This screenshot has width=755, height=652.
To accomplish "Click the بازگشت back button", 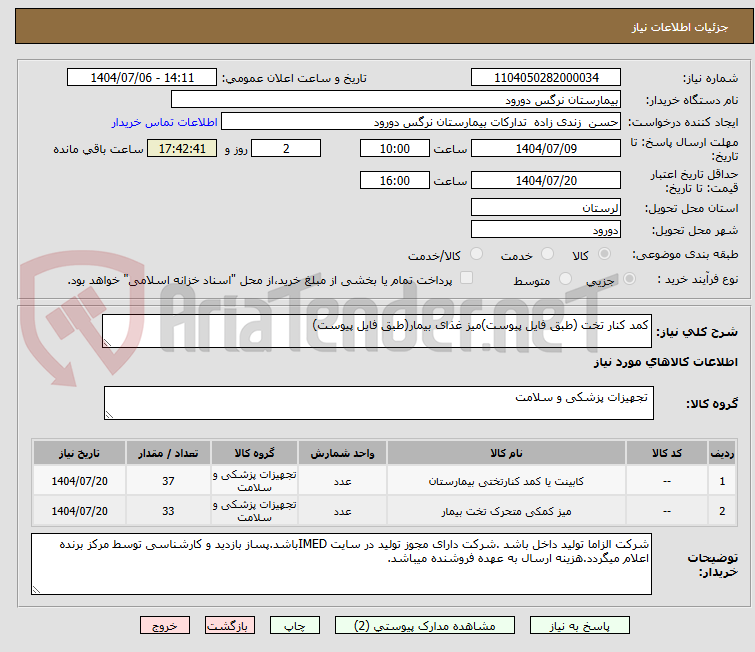I will click(x=231, y=625).
